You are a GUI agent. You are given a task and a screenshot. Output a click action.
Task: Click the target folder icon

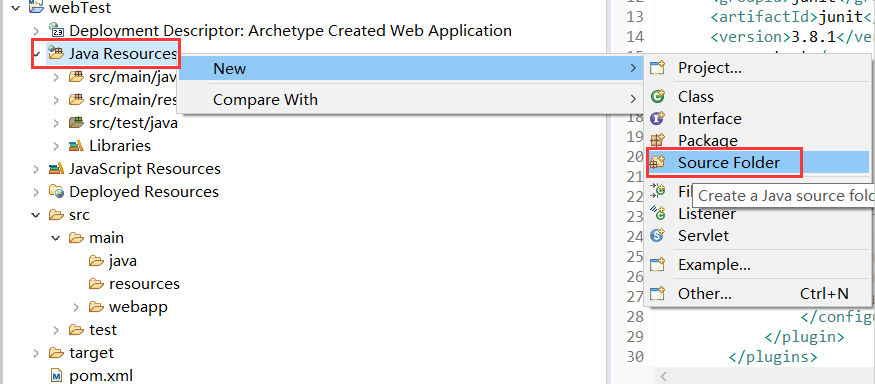tap(56, 353)
